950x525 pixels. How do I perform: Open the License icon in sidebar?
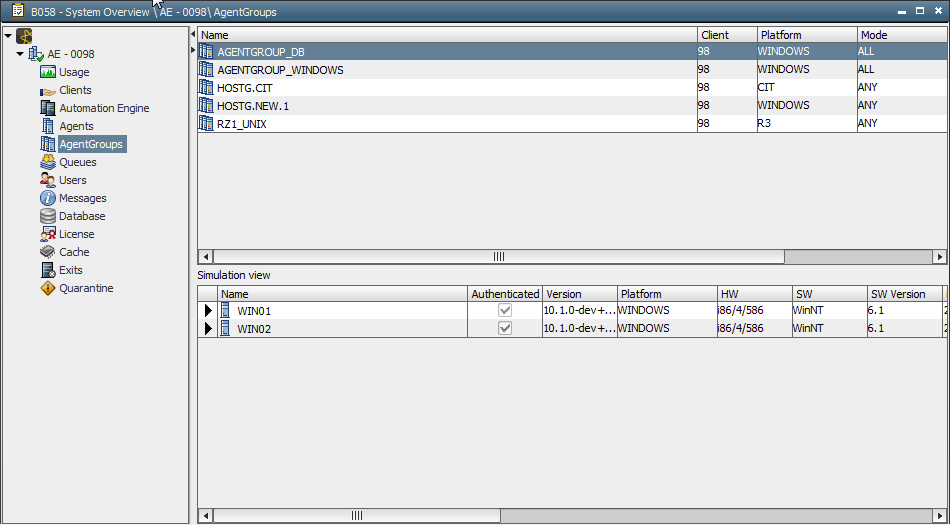click(x=48, y=234)
